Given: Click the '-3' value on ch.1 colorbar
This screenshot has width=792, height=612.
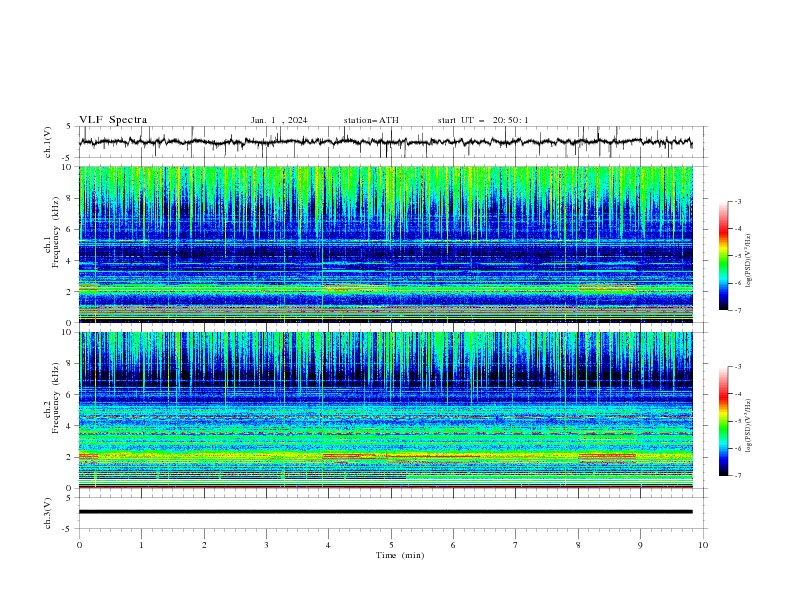Looking at the screenshot, I should (737, 201).
